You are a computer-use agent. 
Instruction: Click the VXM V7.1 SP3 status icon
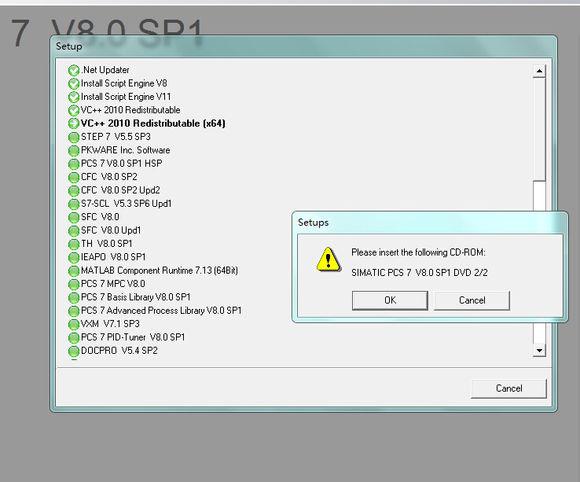point(74,324)
